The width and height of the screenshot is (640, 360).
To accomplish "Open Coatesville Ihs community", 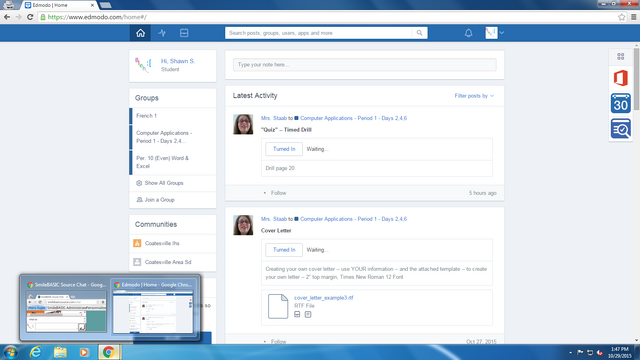I will 162,243.
